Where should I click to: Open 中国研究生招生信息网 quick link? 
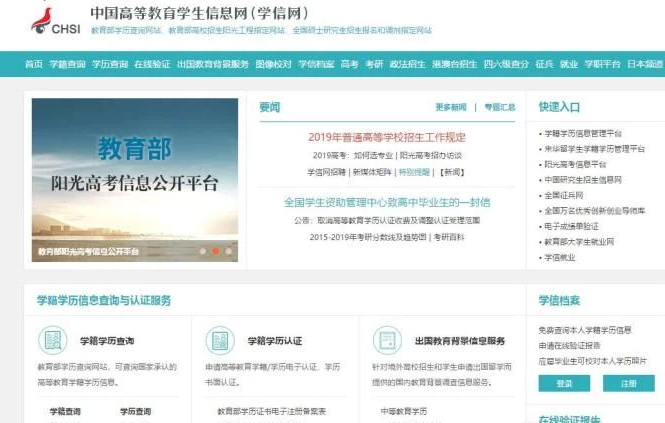click(x=583, y=180)
